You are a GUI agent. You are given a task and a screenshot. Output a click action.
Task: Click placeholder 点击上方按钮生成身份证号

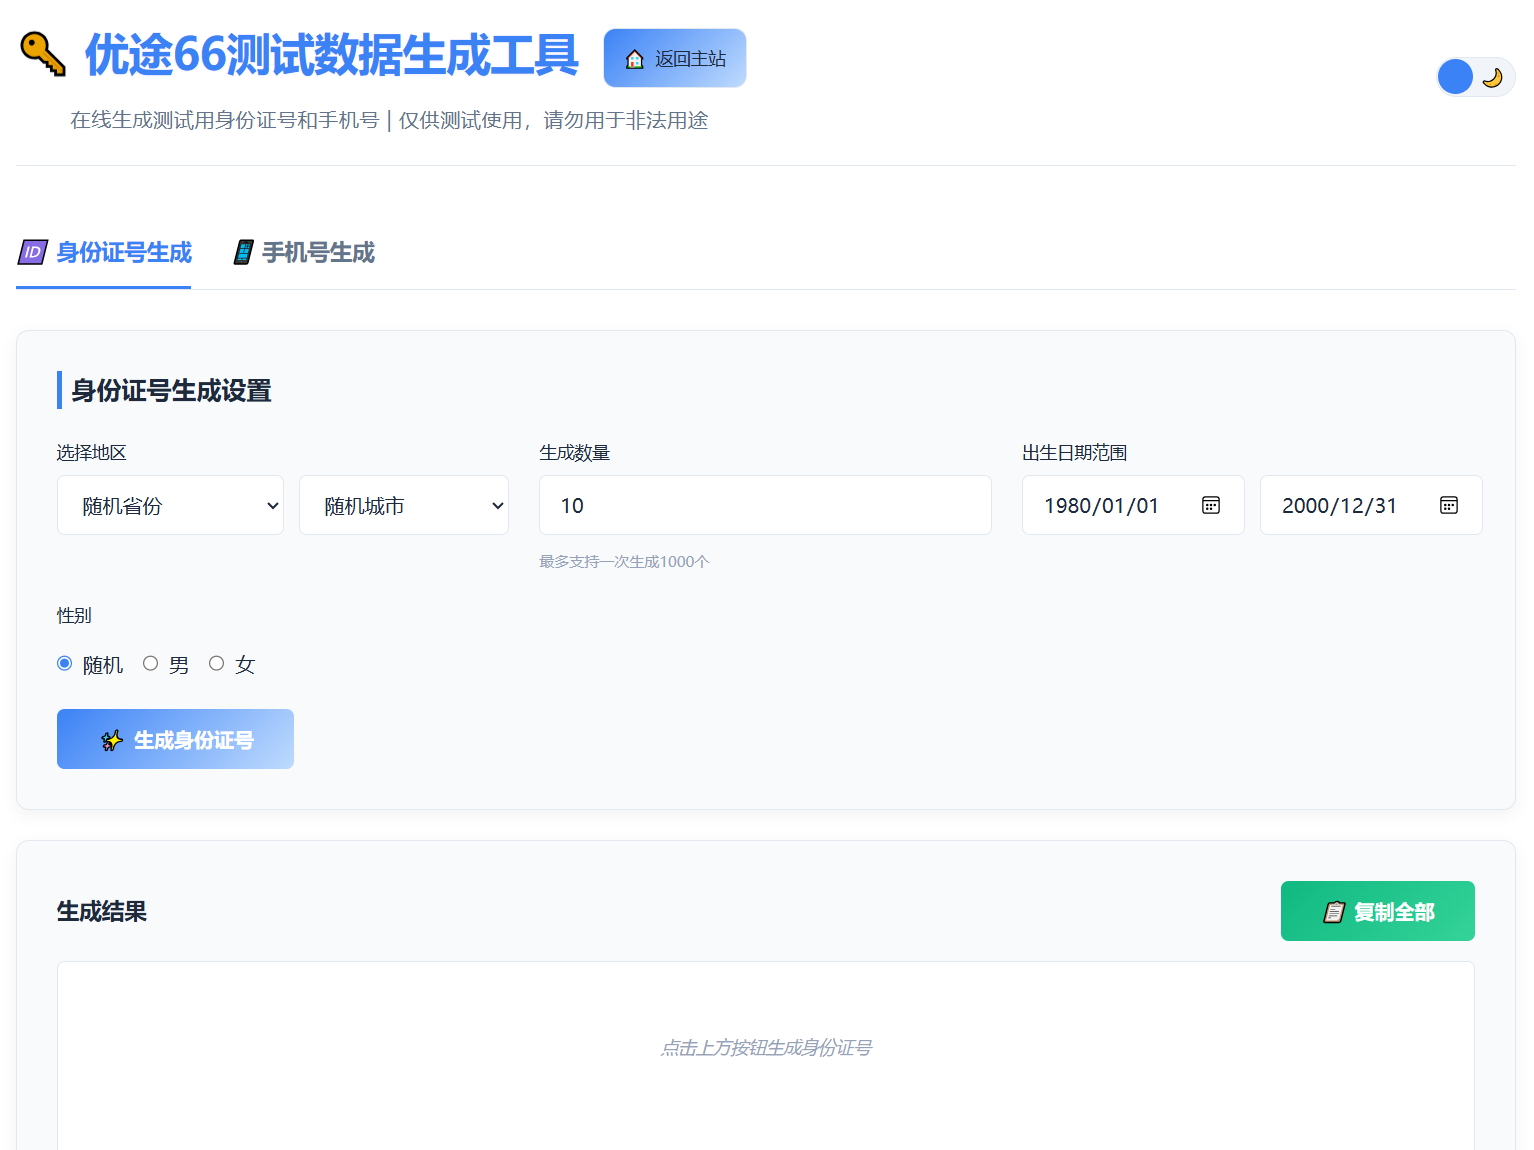(x=766, y=1047)
